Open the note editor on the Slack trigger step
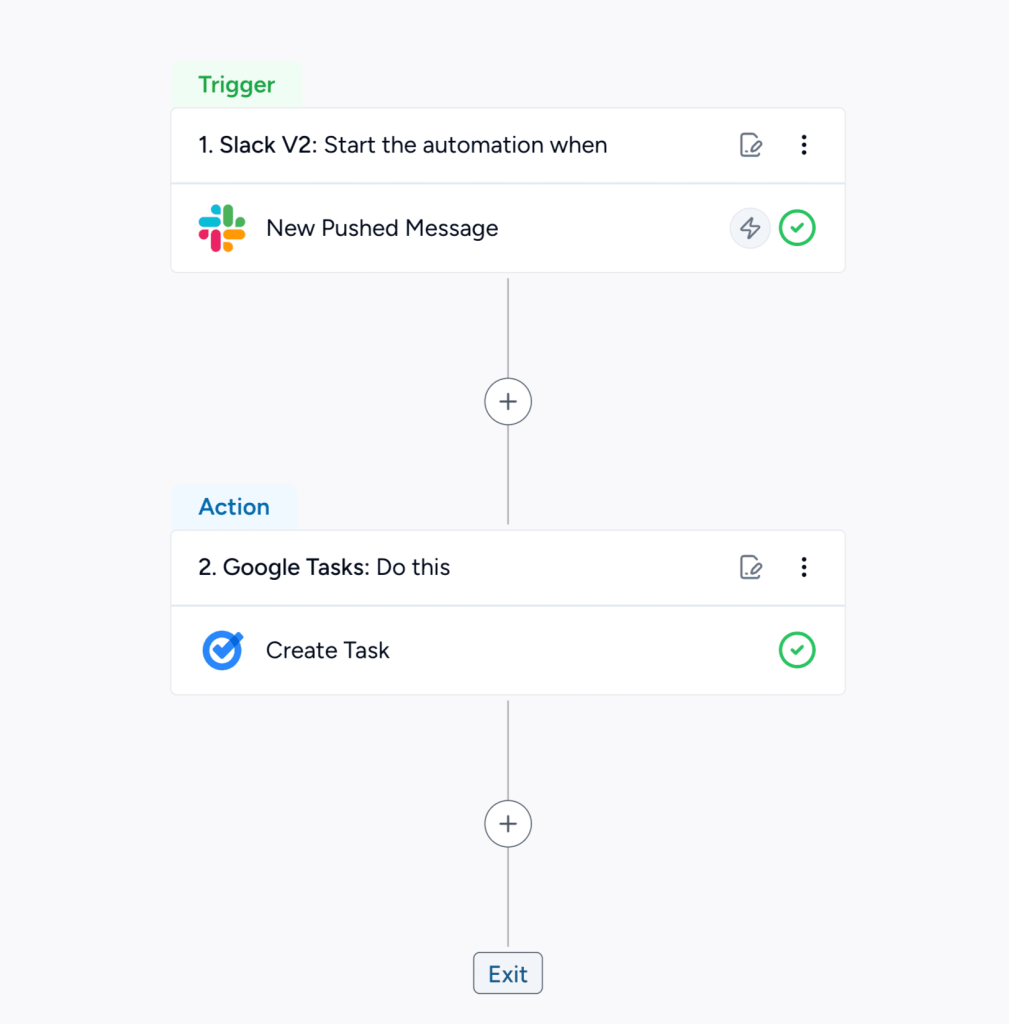The width and height of the screenshot is (1009, 1024). pyautogui.click(x=751, y=146)
